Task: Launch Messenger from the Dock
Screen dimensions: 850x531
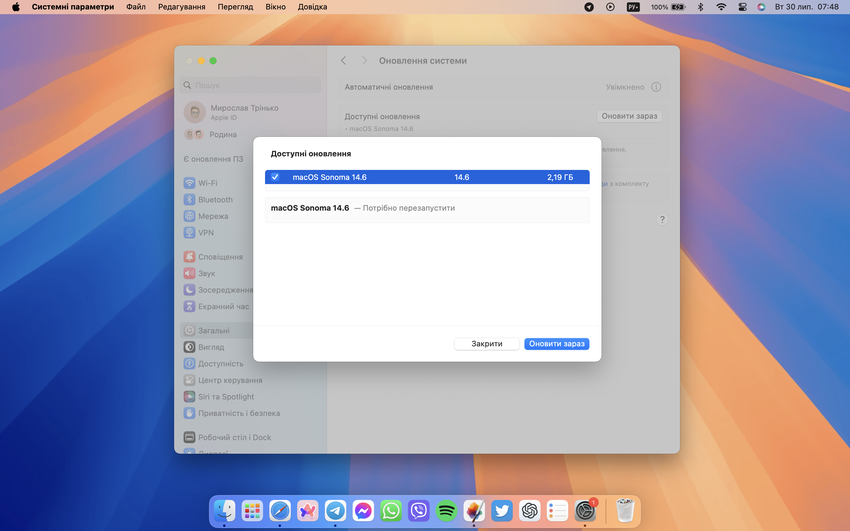Action: pos(363,510)
